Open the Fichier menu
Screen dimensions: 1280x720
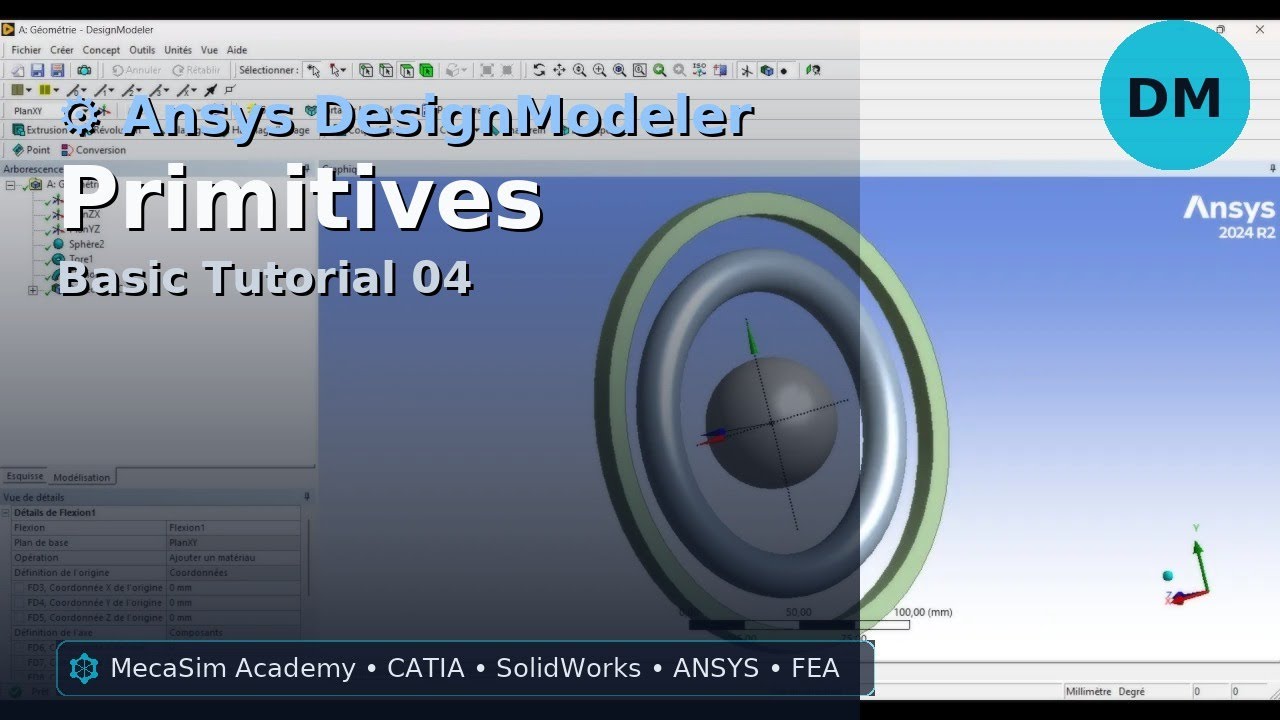click(x=26, y=50)
